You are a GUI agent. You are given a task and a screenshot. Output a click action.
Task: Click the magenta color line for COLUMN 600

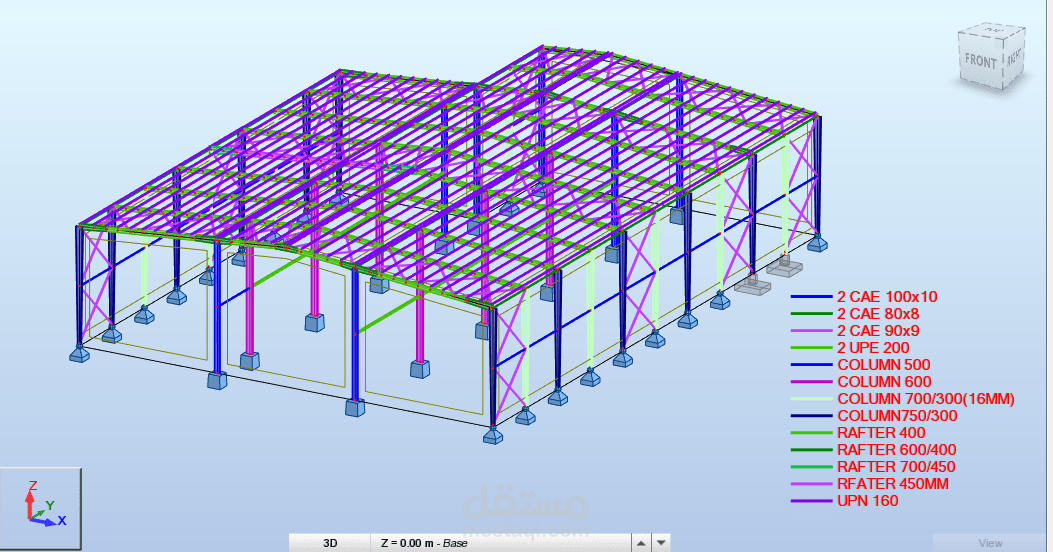(811, 382)
